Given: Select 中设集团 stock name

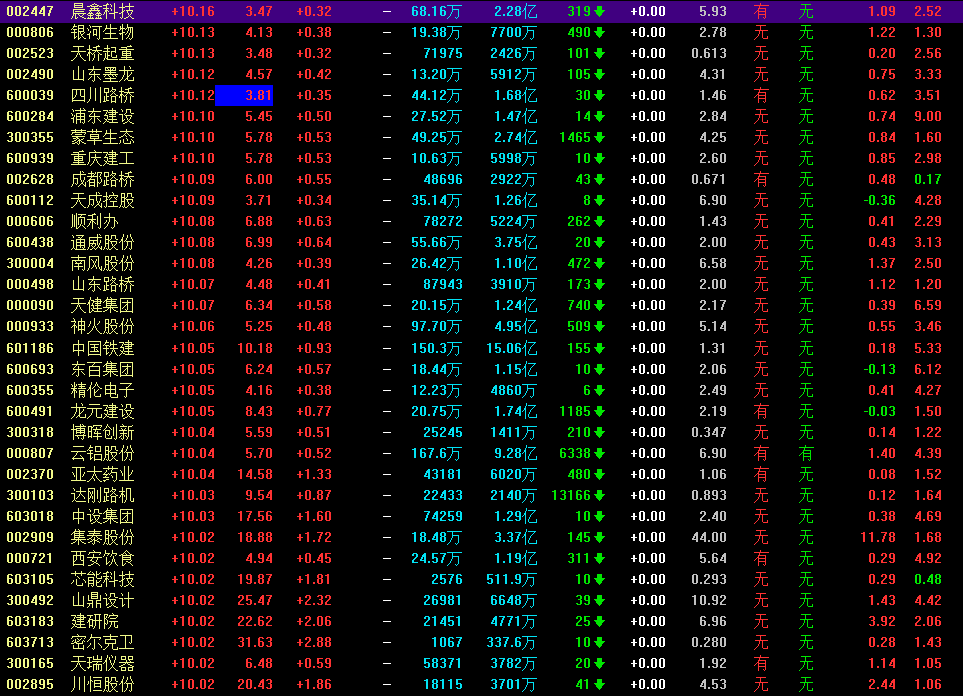Looking at the screenshot, I should click(102, 516).
